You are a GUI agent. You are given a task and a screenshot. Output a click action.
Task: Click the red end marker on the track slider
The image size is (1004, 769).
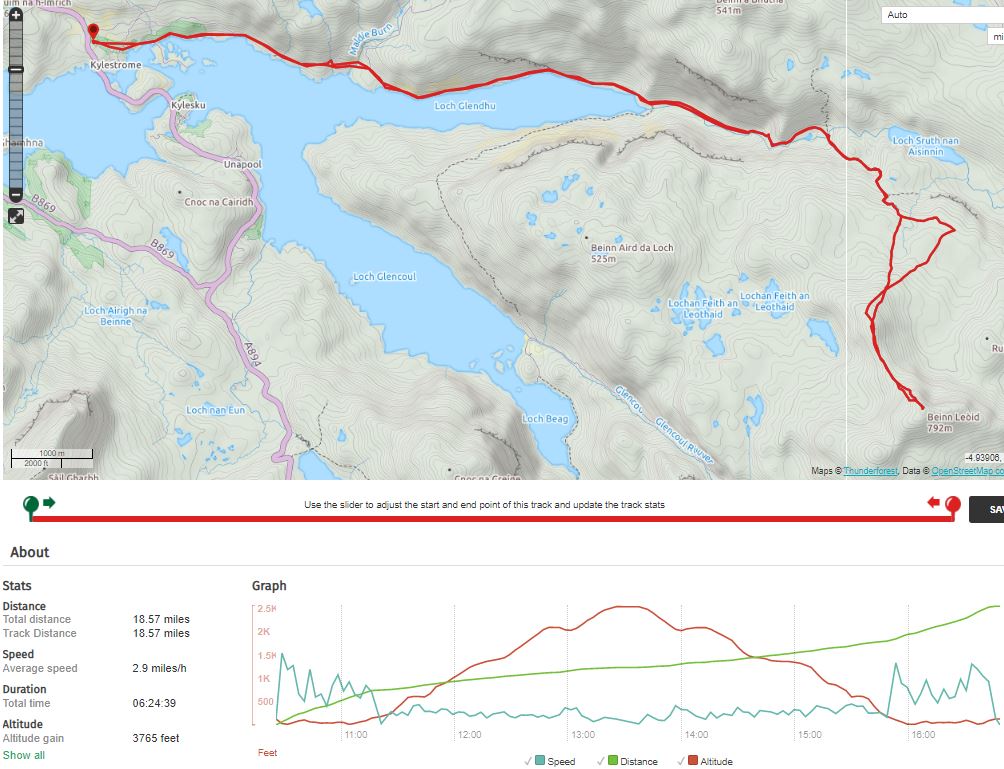pos(953,505)
